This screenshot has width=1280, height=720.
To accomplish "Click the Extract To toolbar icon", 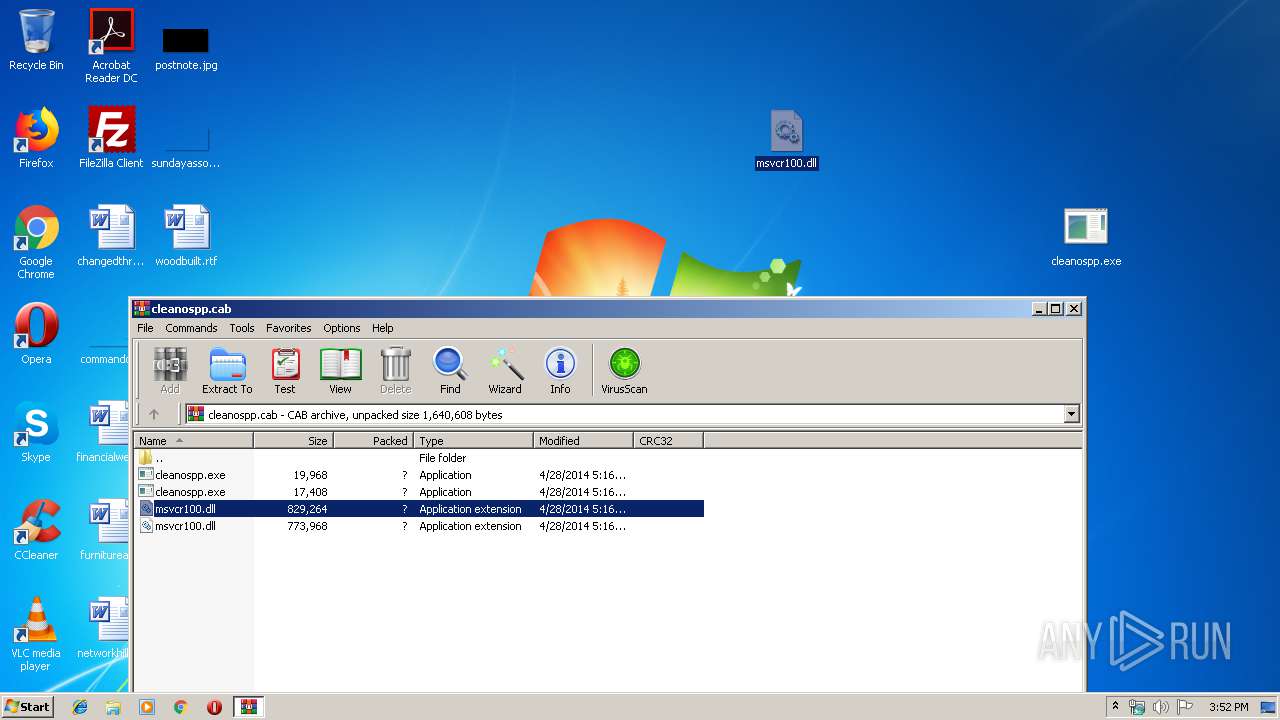I will point(227,370).
